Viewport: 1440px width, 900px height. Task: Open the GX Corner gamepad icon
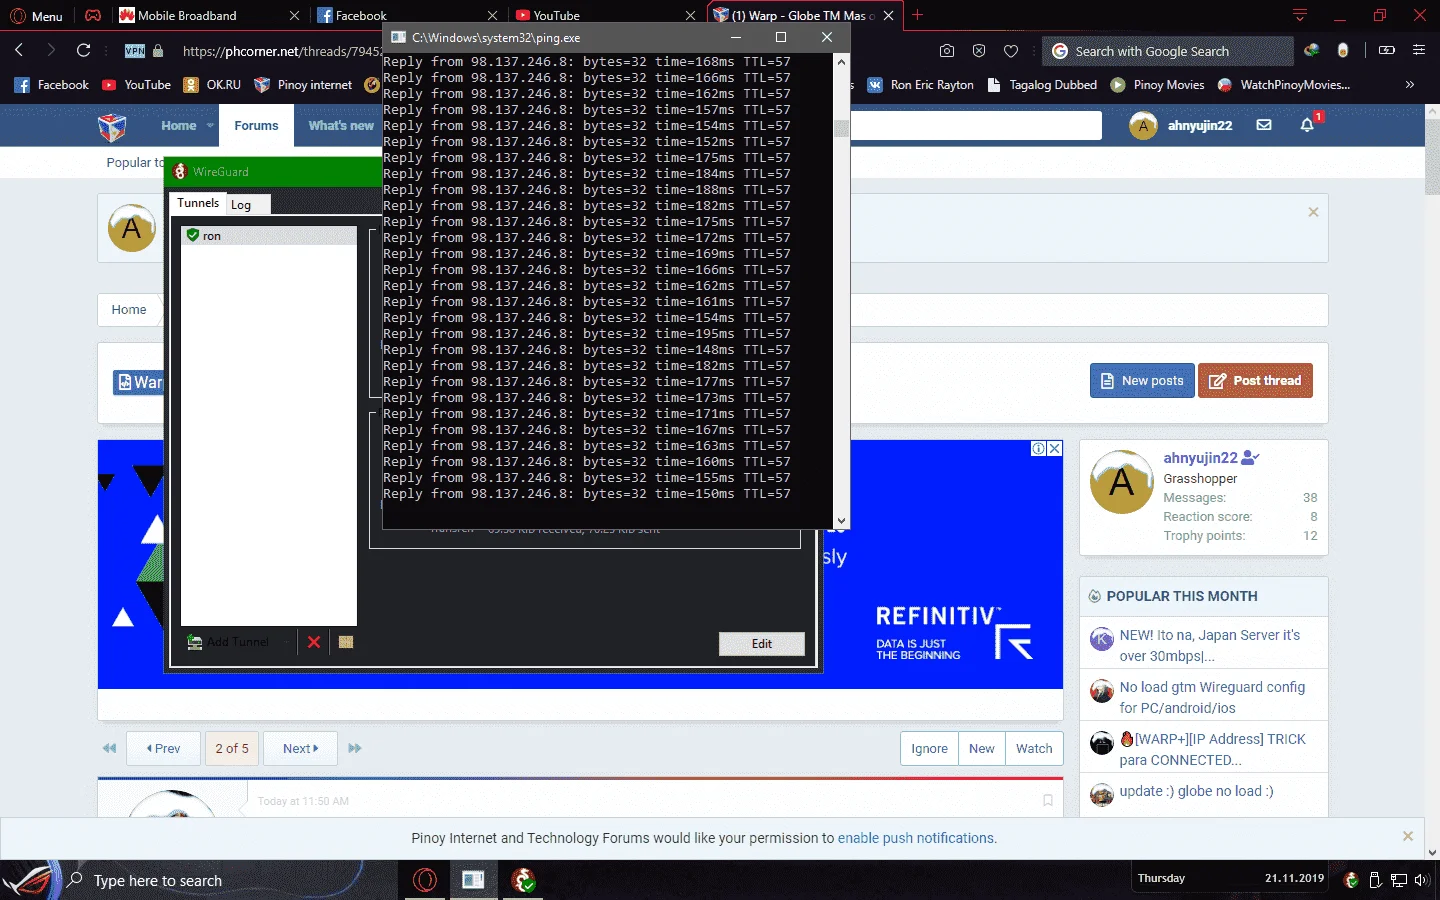[93, 16]
